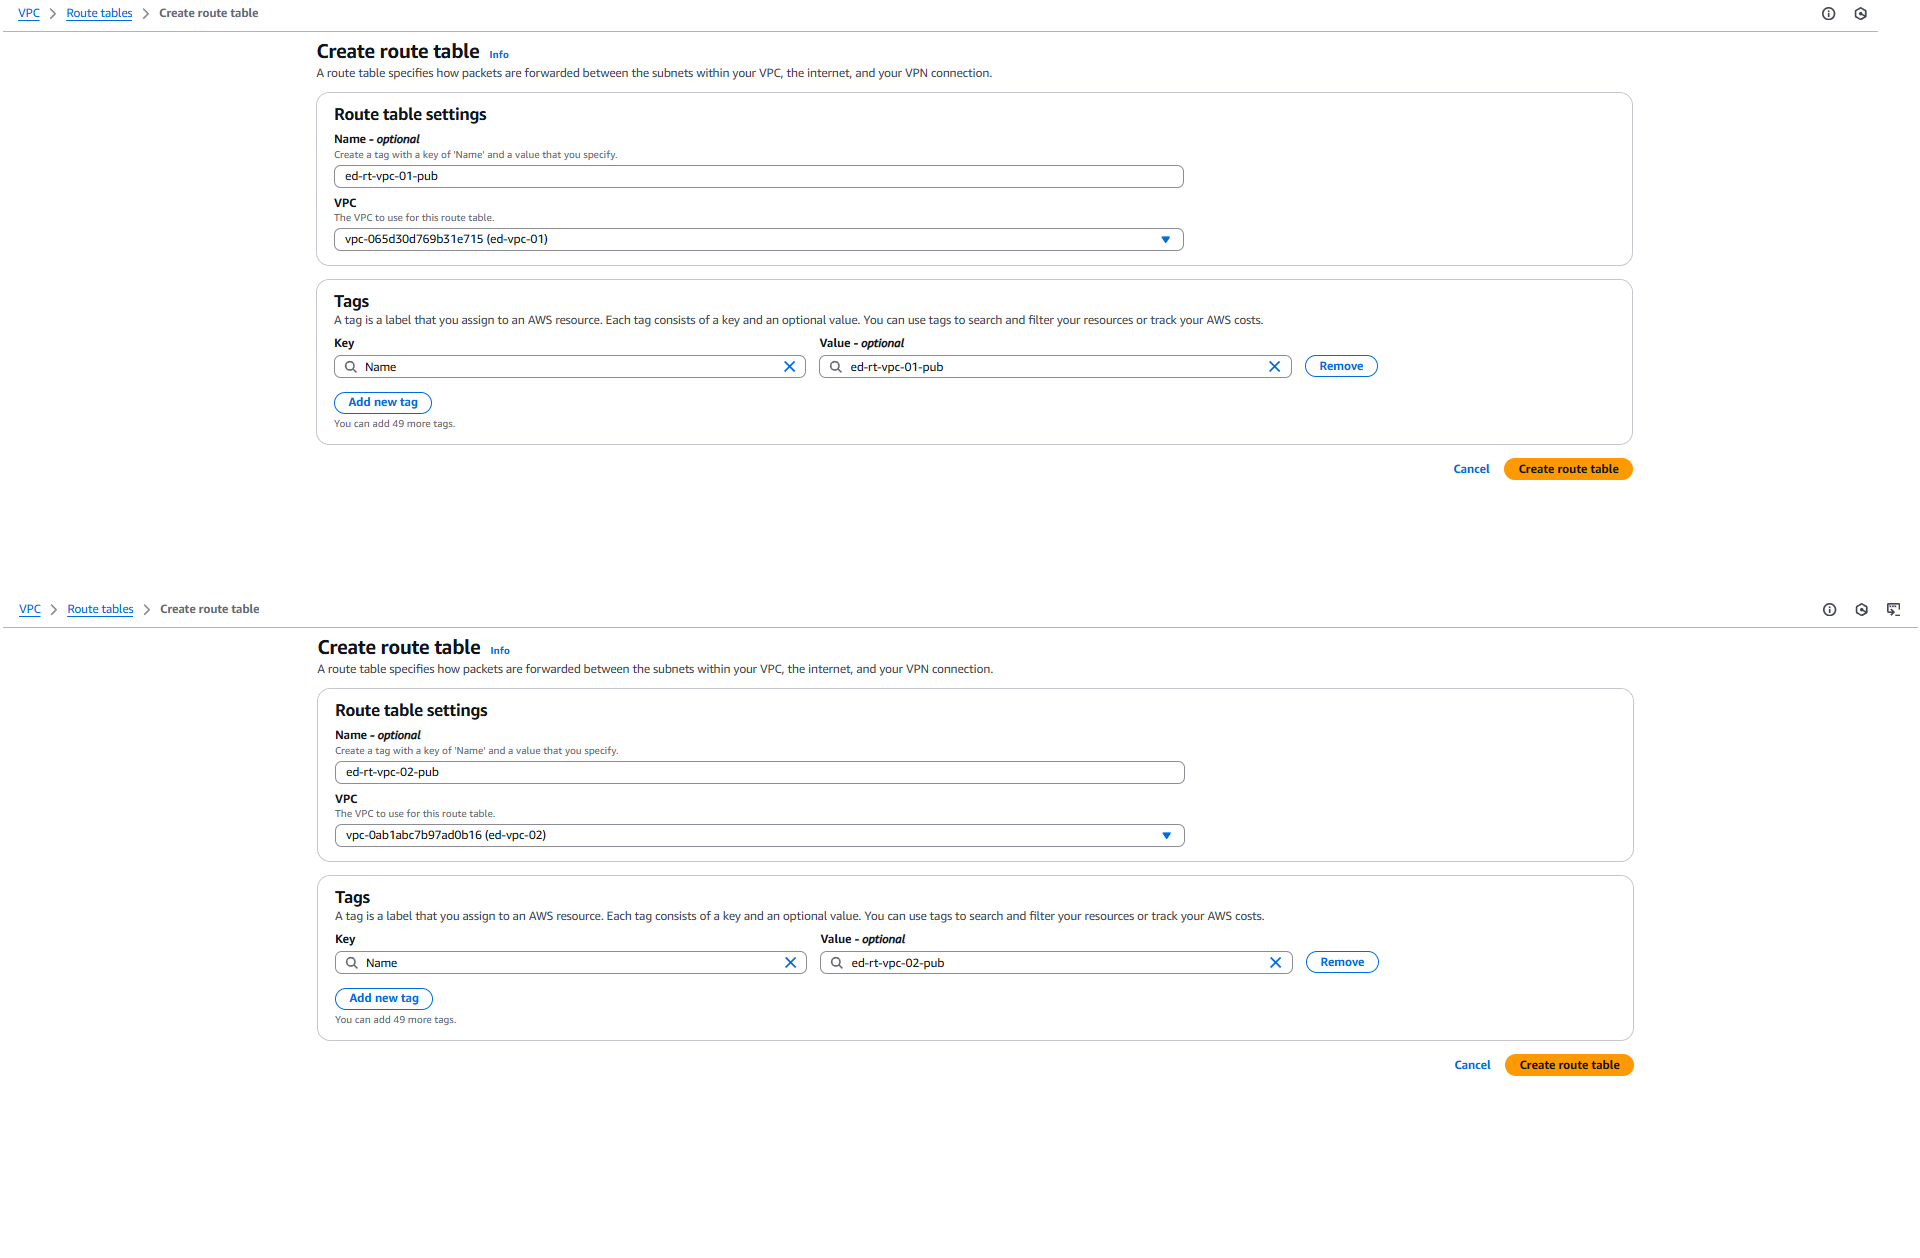Click dropdown arrow of vpc-0ab1abc7b97ad0b16 selector
The width and height of the screenshot is (1920, 1258).
[1166, 835]
